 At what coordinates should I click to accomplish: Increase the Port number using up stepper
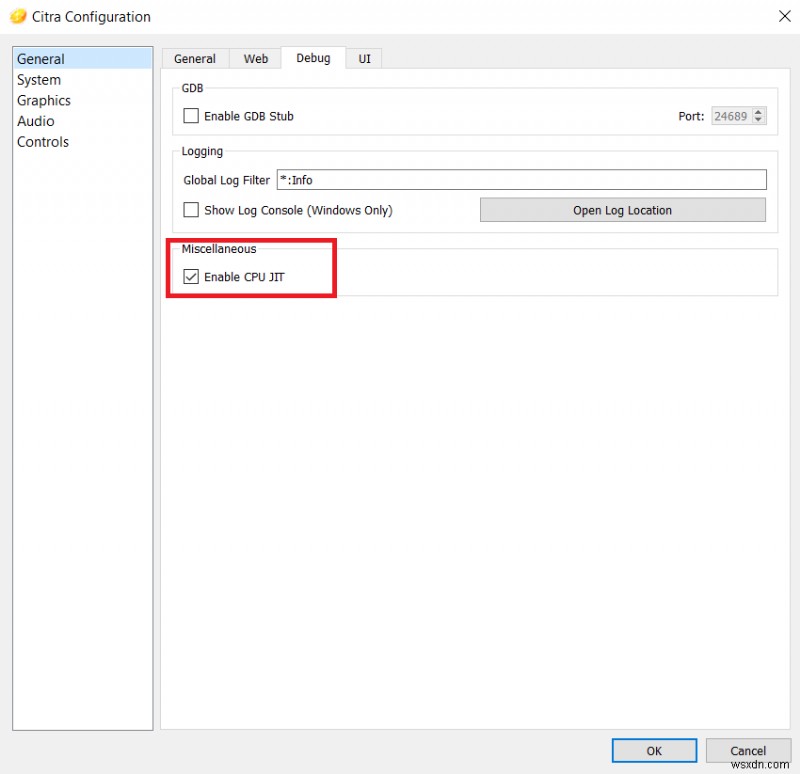pos(760,111)
